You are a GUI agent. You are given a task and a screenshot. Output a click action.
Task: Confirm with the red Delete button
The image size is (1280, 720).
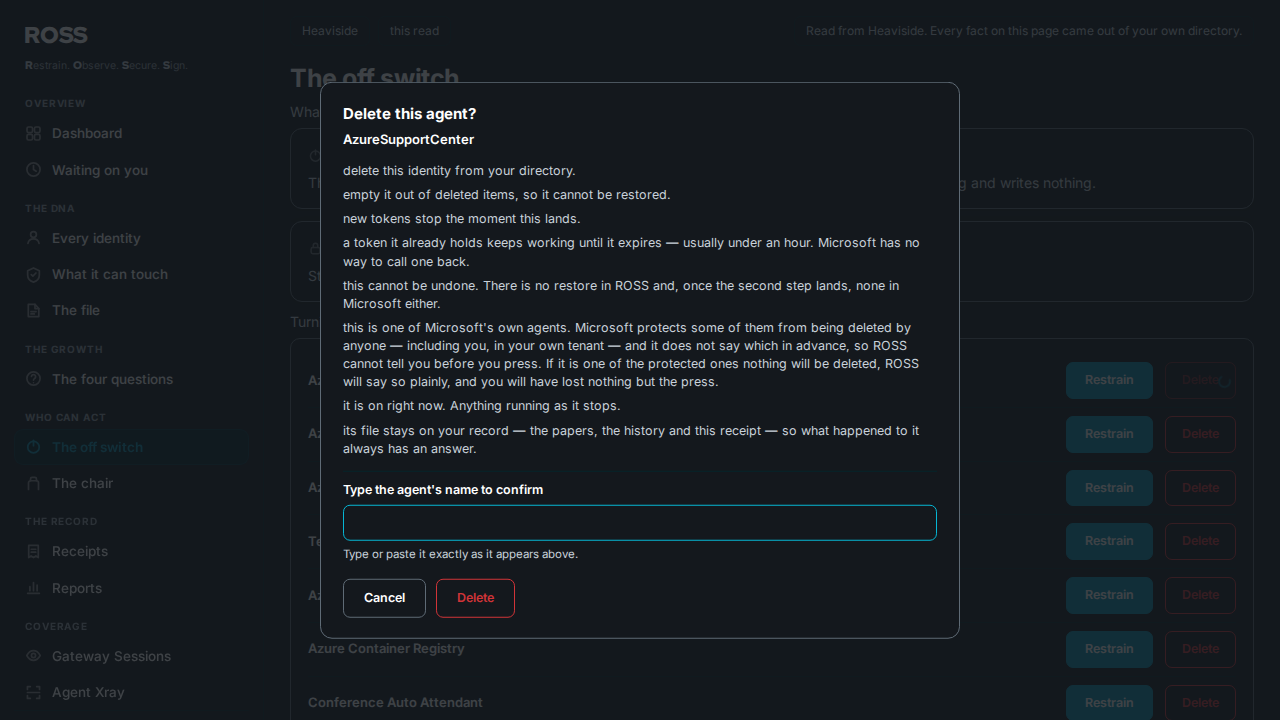click(x=475, y=598)
